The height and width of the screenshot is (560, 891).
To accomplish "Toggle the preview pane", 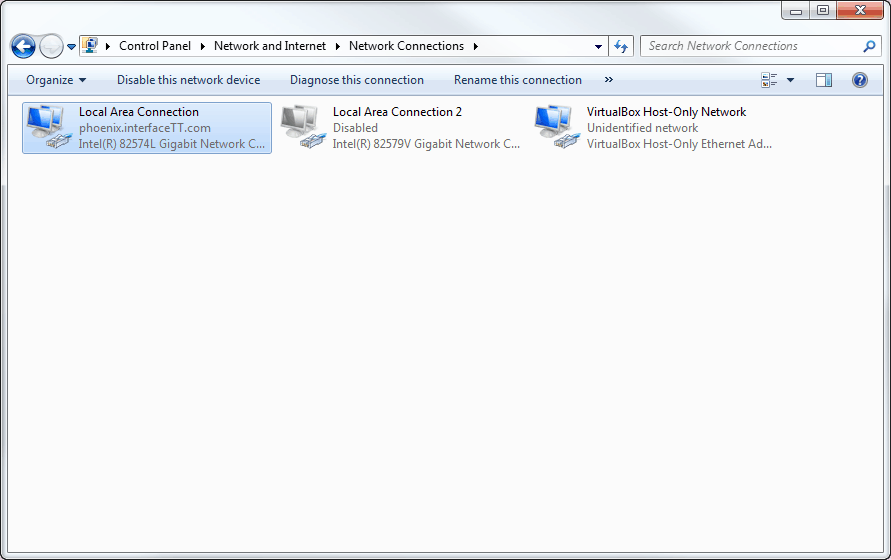I will 824,80.
